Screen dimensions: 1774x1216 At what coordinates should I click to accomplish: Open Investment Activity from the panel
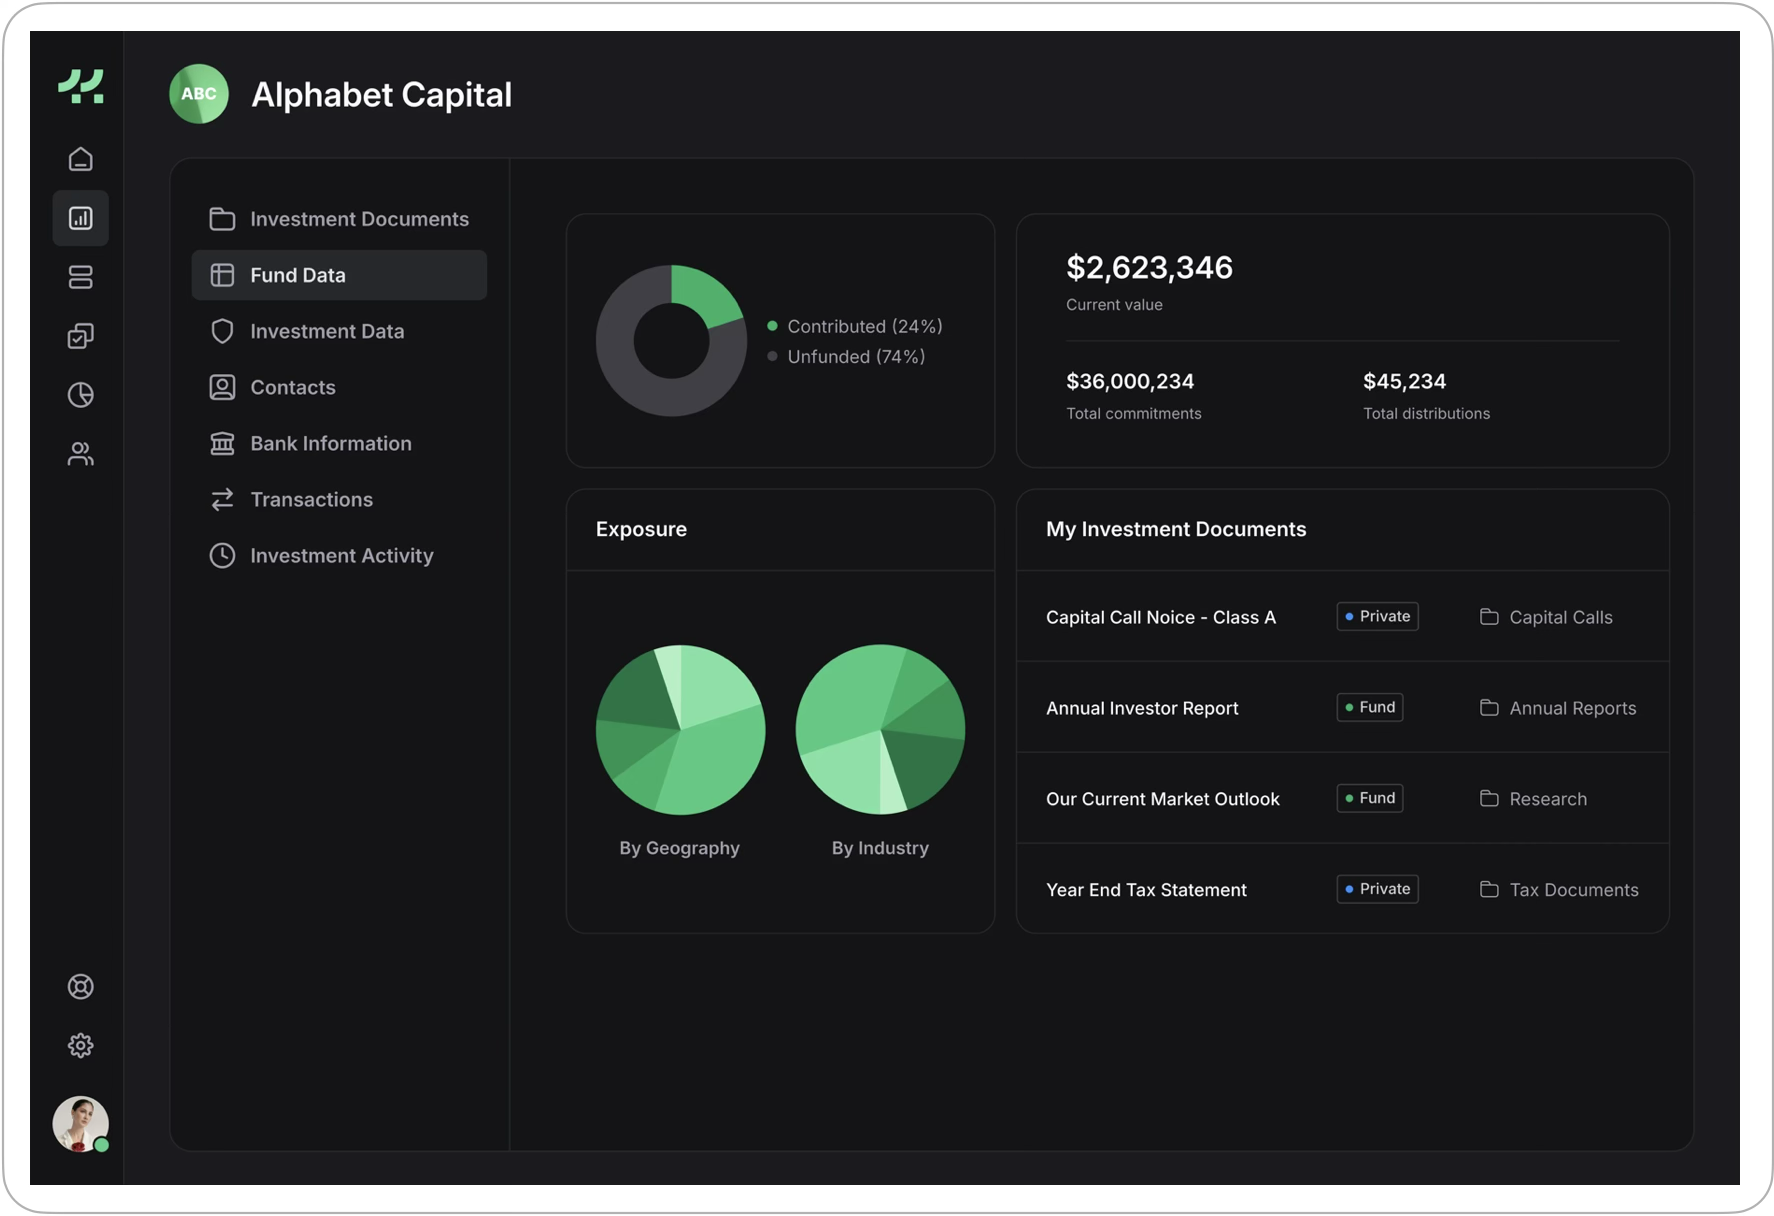point(341,555)
